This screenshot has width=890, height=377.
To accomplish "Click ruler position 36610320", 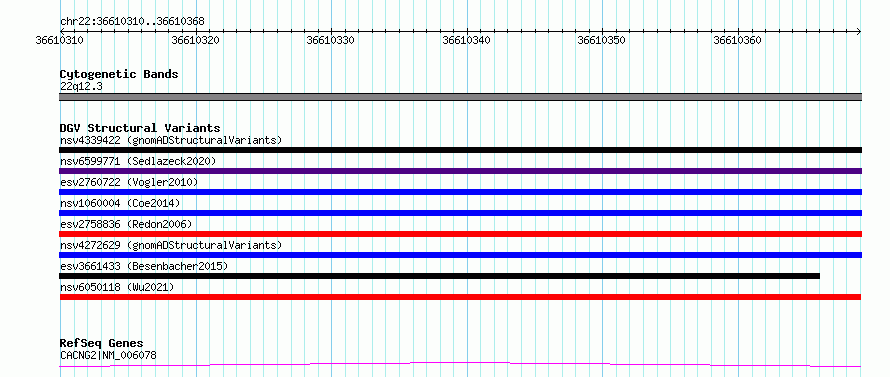I will click(195, 41).
